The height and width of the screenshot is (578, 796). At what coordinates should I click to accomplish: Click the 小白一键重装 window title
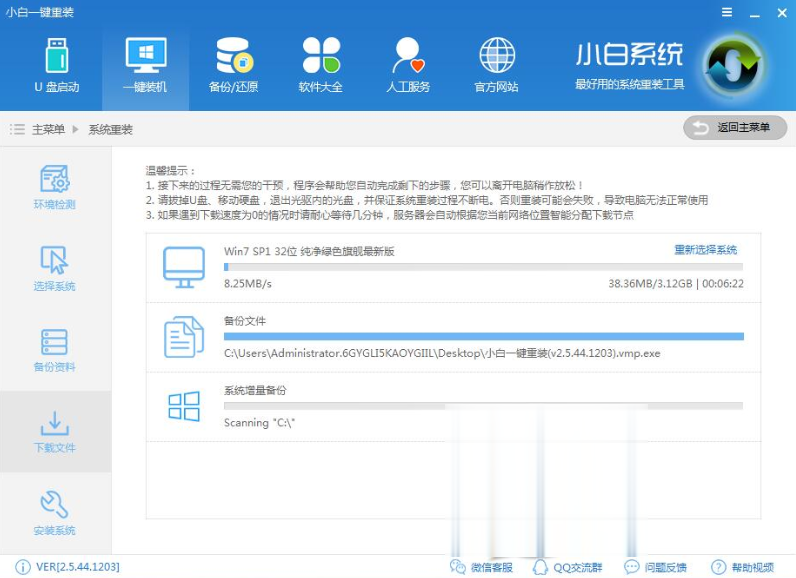coord(40,12)
